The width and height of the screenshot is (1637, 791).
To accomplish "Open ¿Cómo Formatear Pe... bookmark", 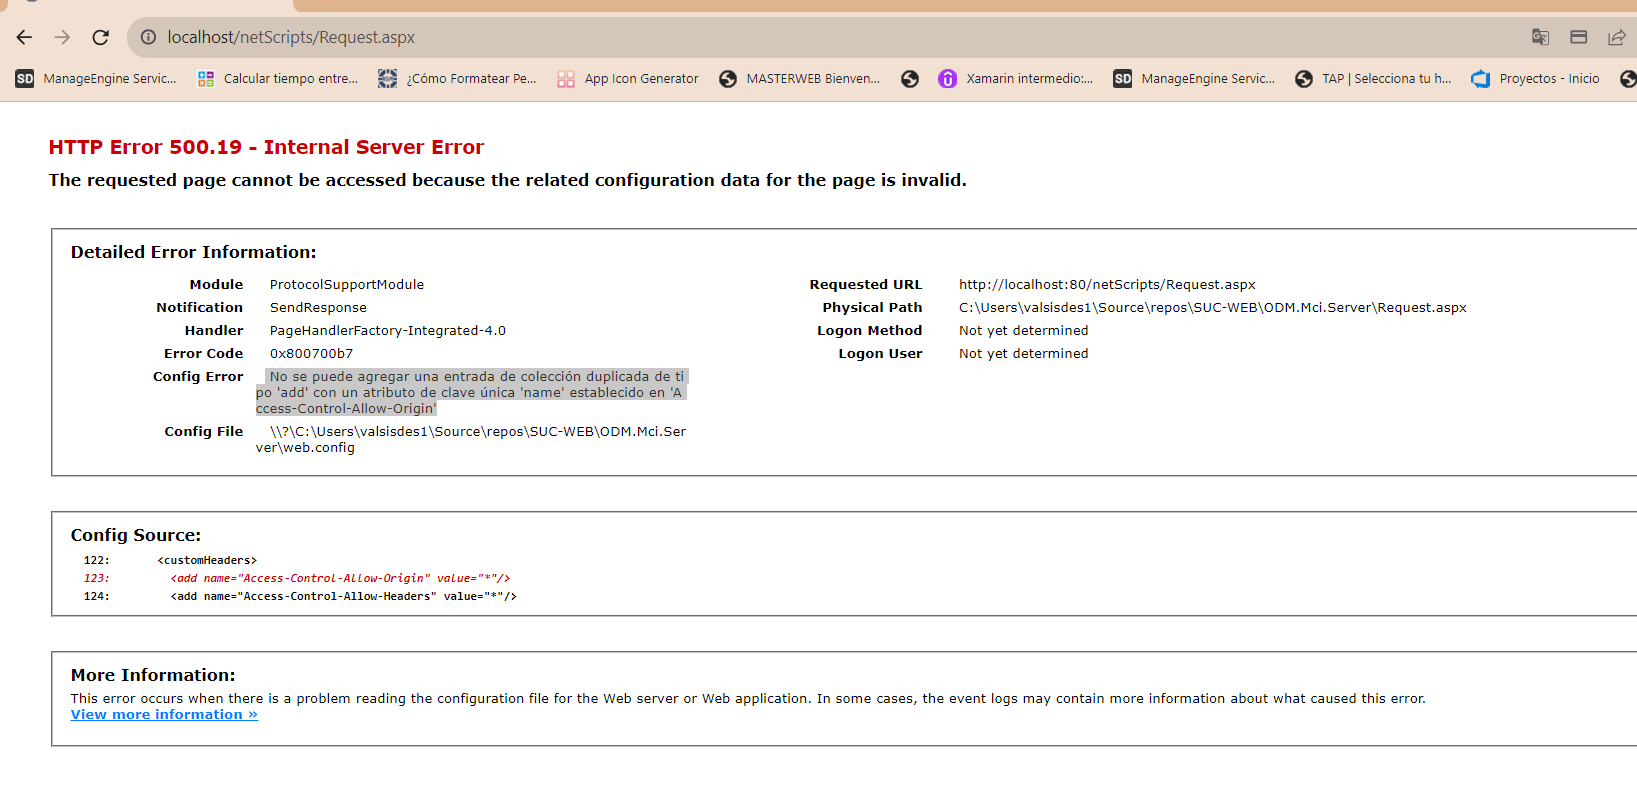I will (x=457, y=79).
